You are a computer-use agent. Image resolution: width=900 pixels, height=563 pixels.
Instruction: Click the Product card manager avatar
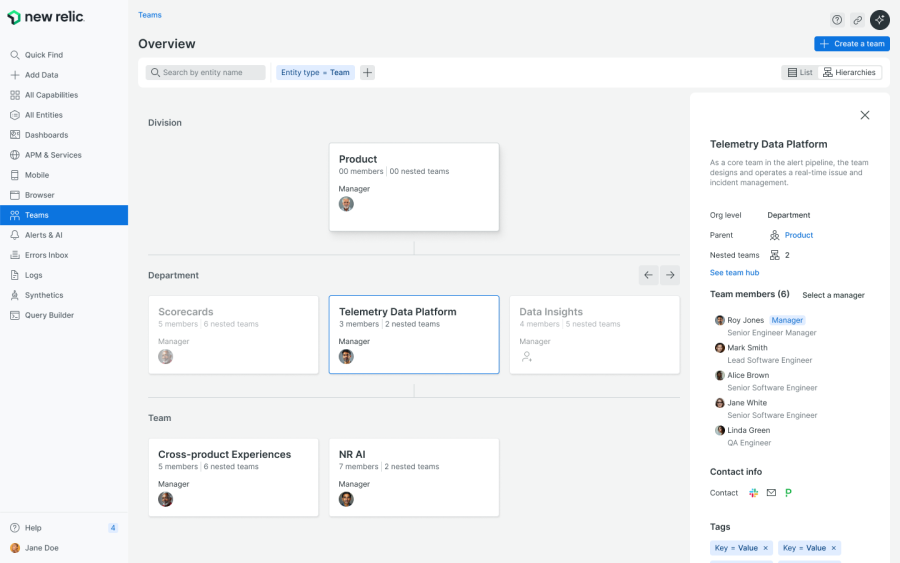346,204
